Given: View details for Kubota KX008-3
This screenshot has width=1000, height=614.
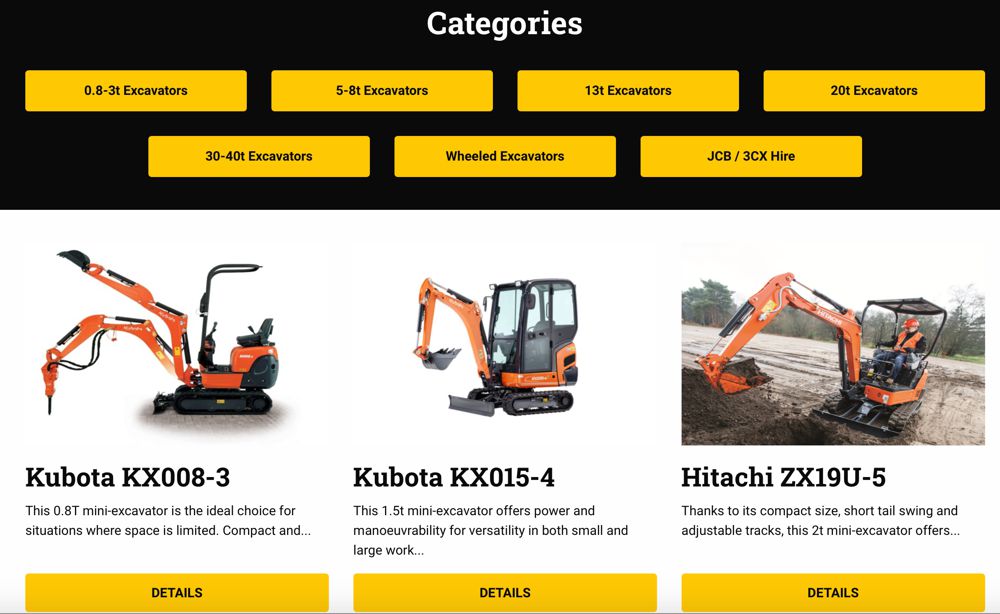Looking at the screenshot, I should 177,592.
